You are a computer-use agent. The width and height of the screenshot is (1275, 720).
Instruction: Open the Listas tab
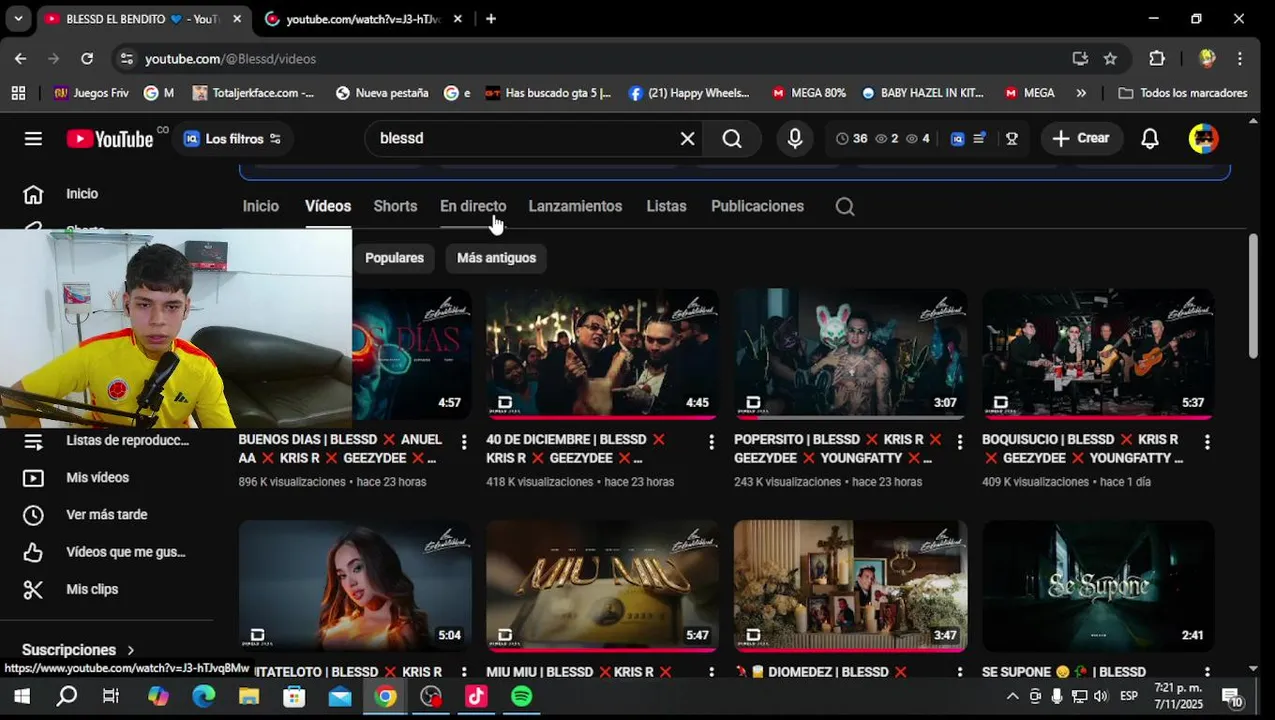(666, 207)
